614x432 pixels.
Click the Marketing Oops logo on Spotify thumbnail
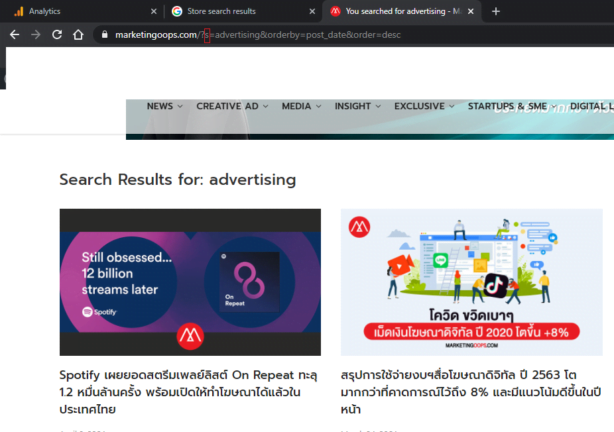(x=190, y=336)
